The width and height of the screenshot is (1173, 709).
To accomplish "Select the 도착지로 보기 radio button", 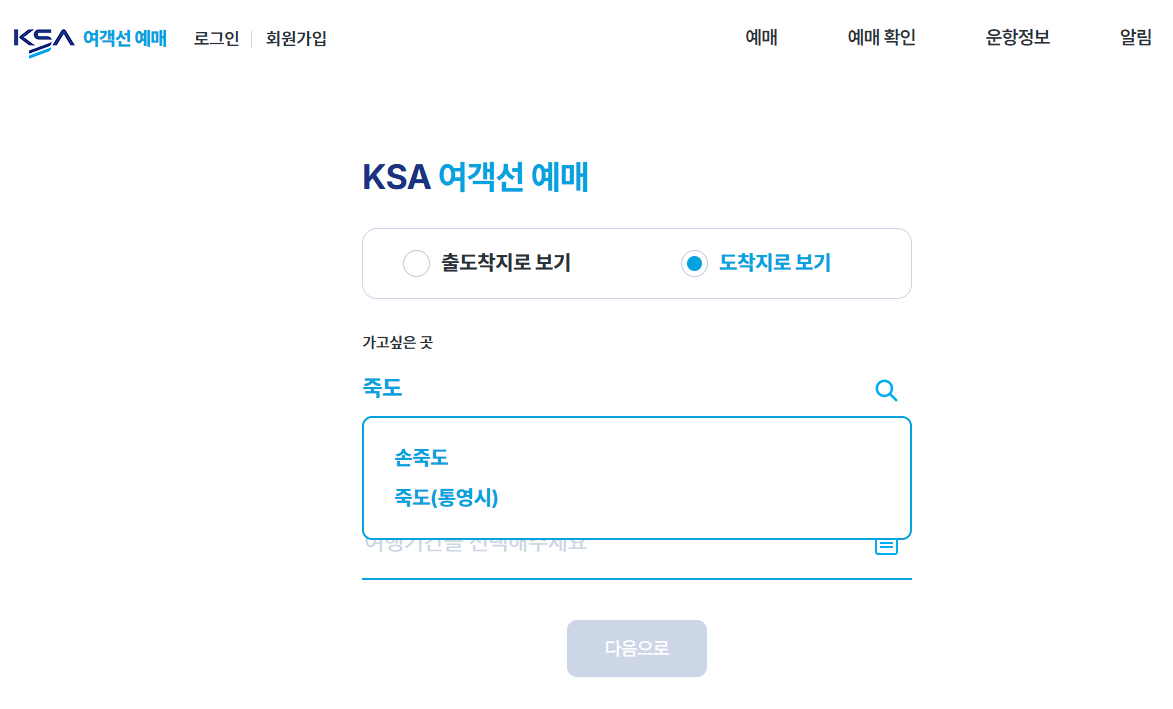I will (694, 263).
